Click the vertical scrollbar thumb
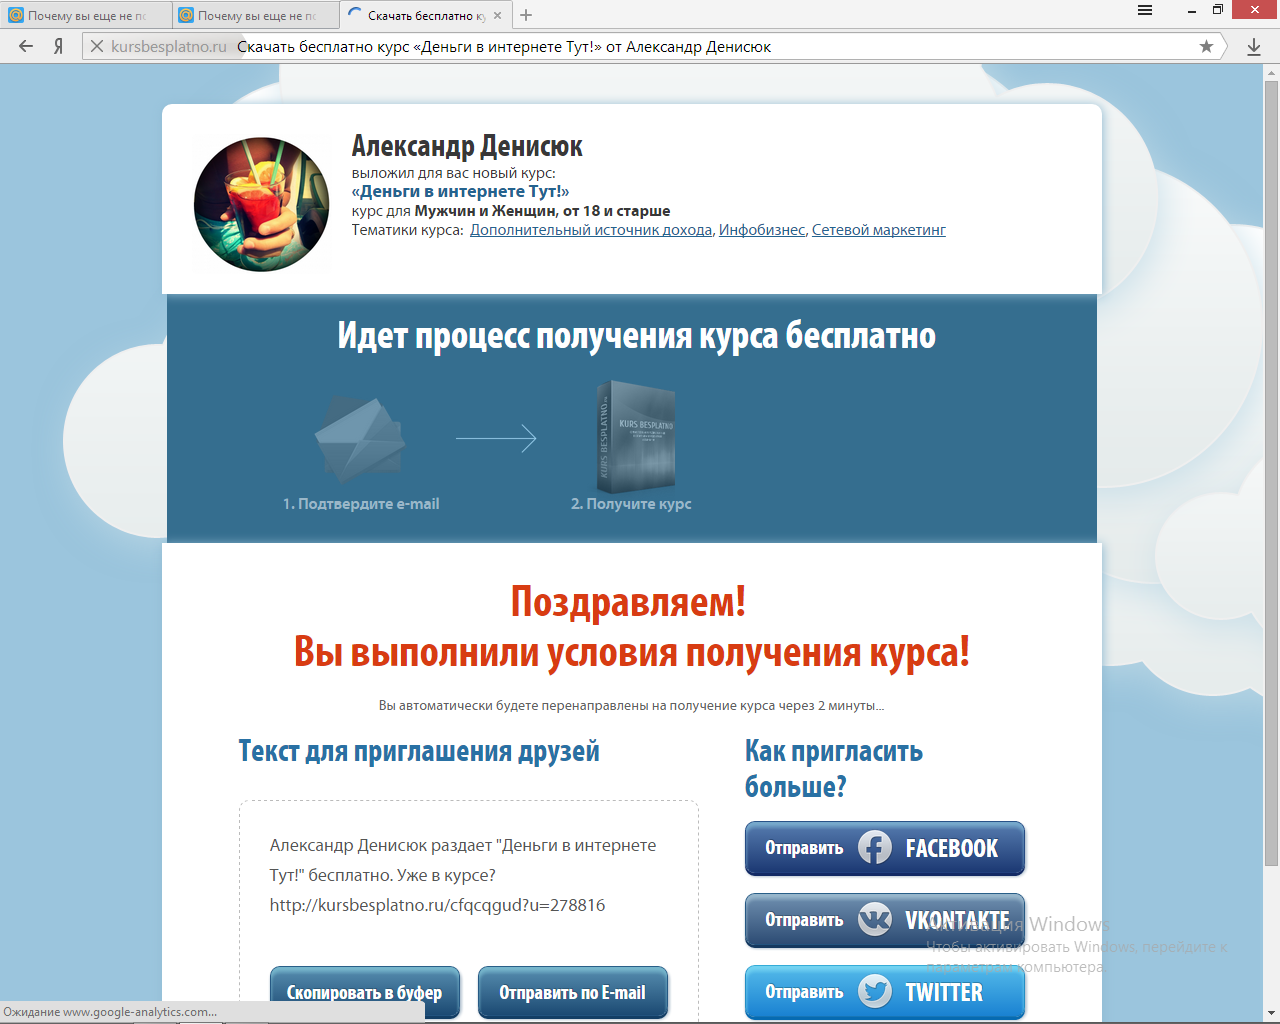This screenshot has height=1024, width=1280. click(x=1271, y=472)
